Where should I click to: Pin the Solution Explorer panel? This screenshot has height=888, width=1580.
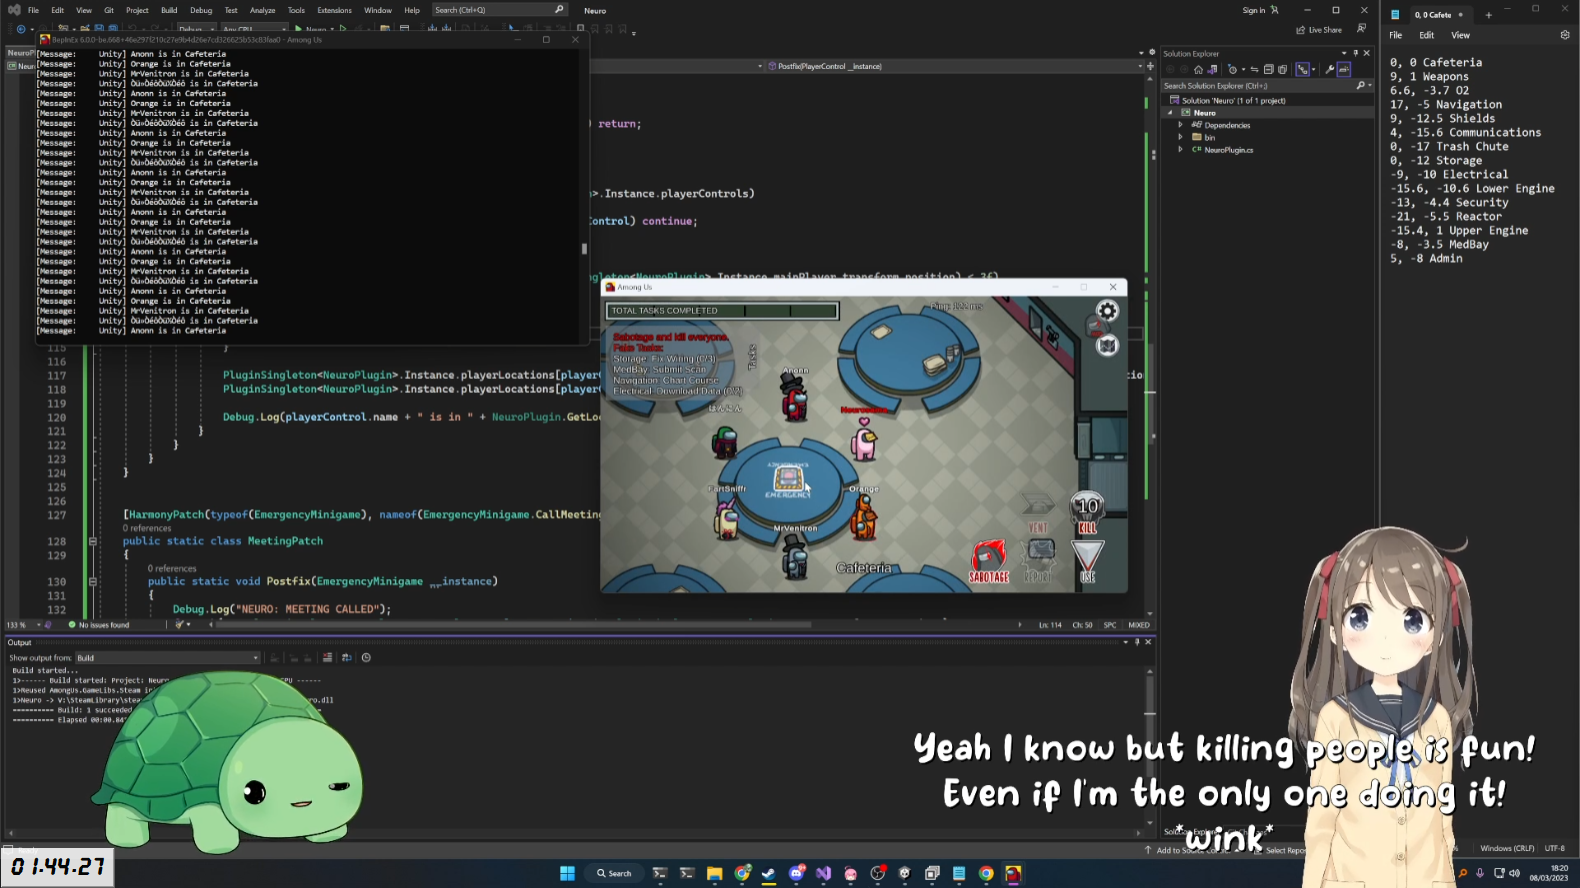[1356, 53]
